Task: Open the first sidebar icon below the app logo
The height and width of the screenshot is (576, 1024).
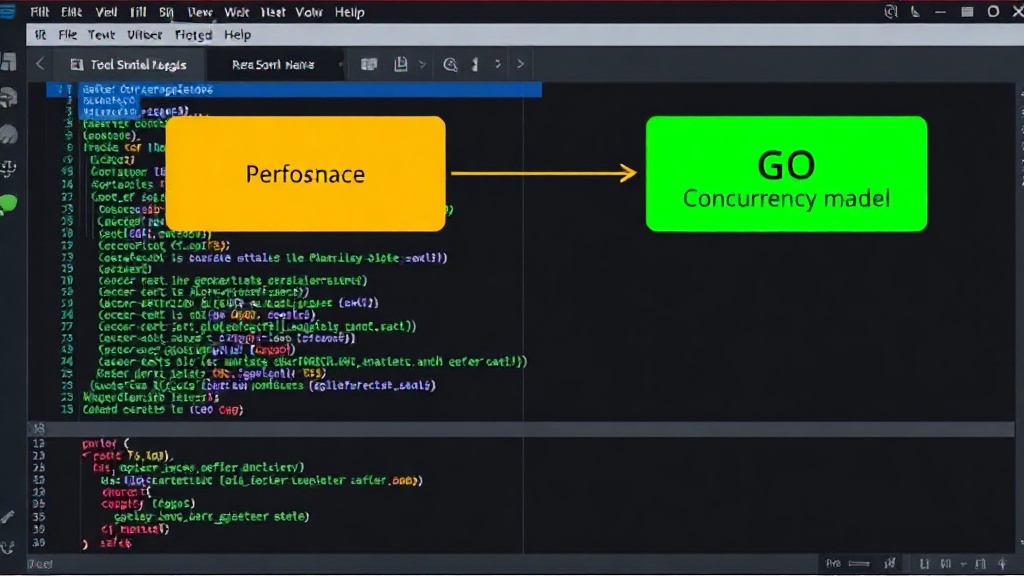Action: coord(8,62)
